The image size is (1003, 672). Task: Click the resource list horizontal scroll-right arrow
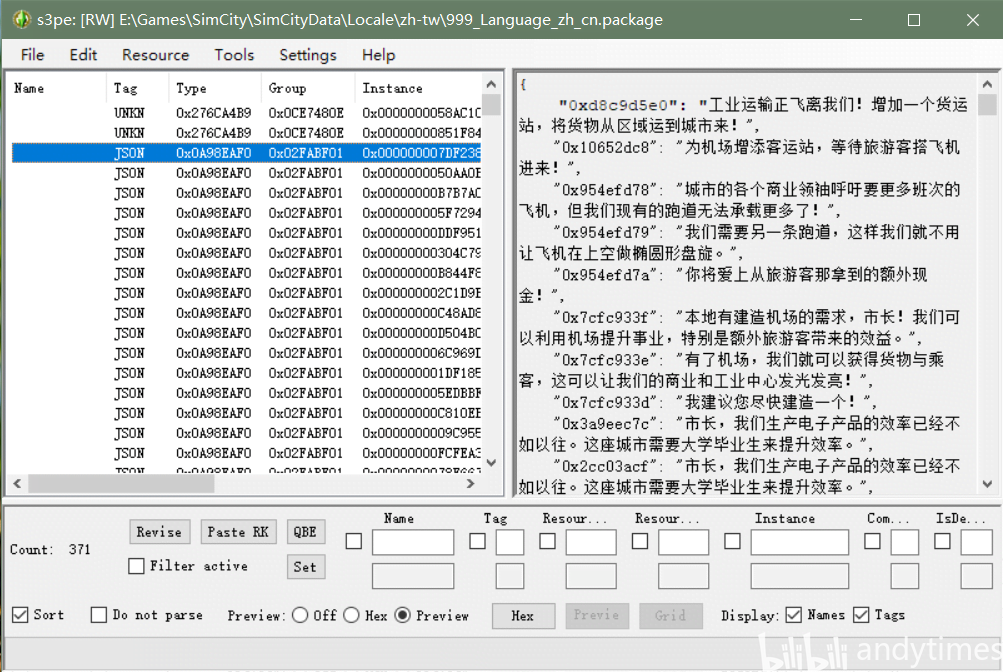[x=471, y=484]
